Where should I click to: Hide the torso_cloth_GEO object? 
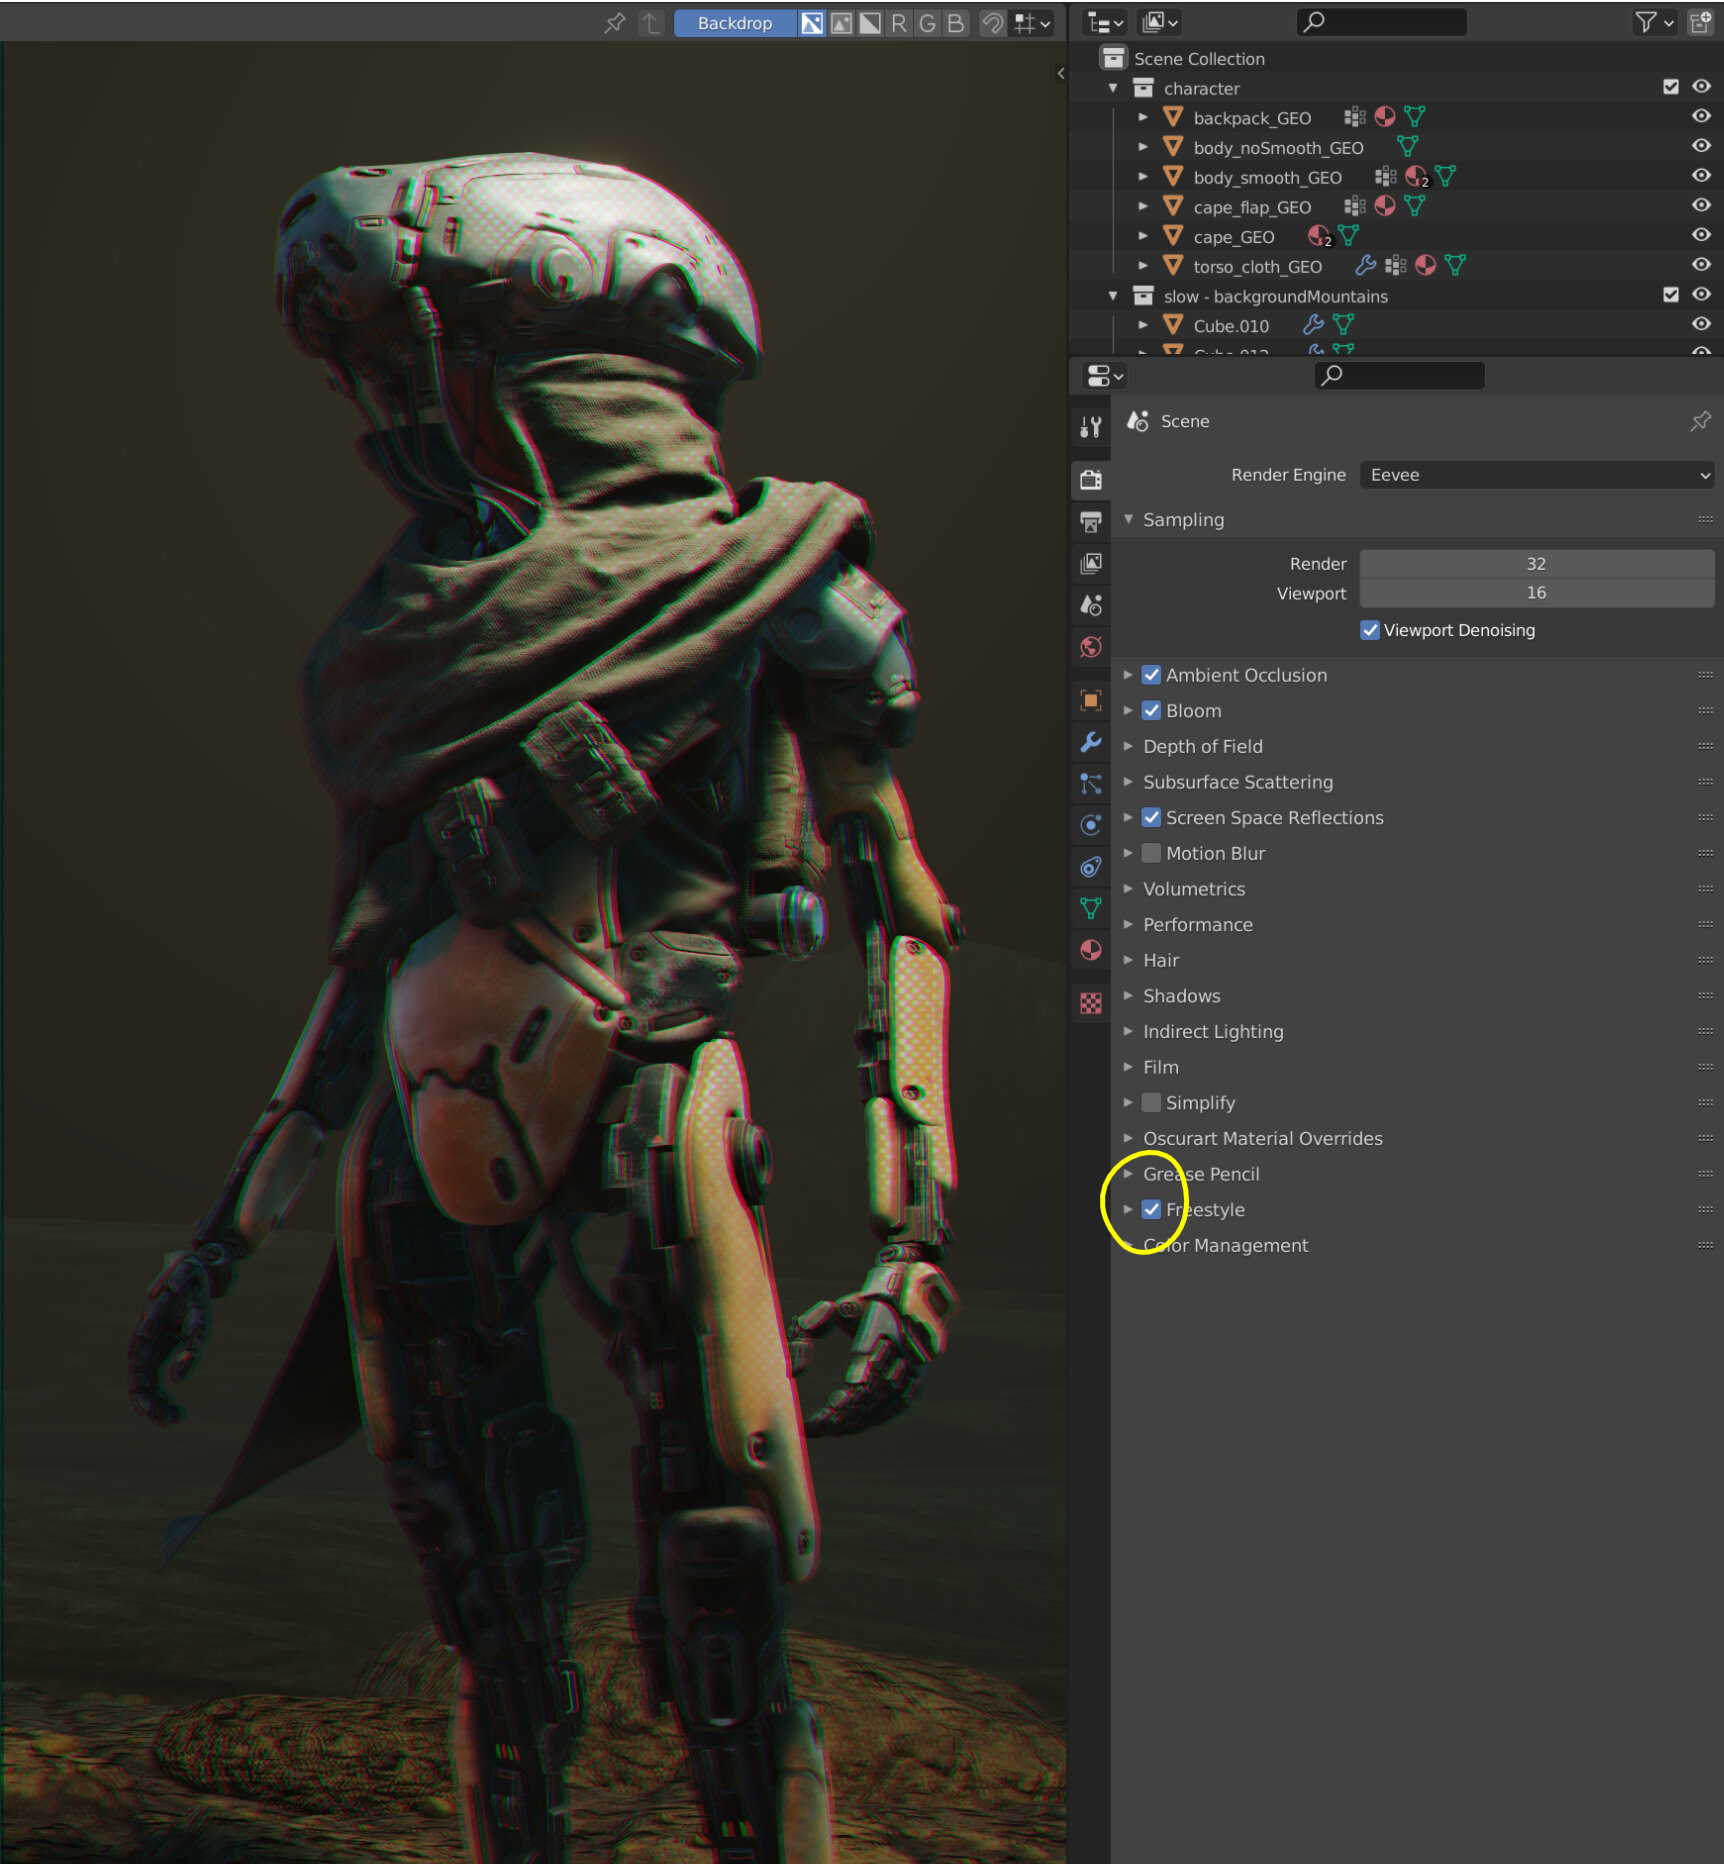[1702, 265]
